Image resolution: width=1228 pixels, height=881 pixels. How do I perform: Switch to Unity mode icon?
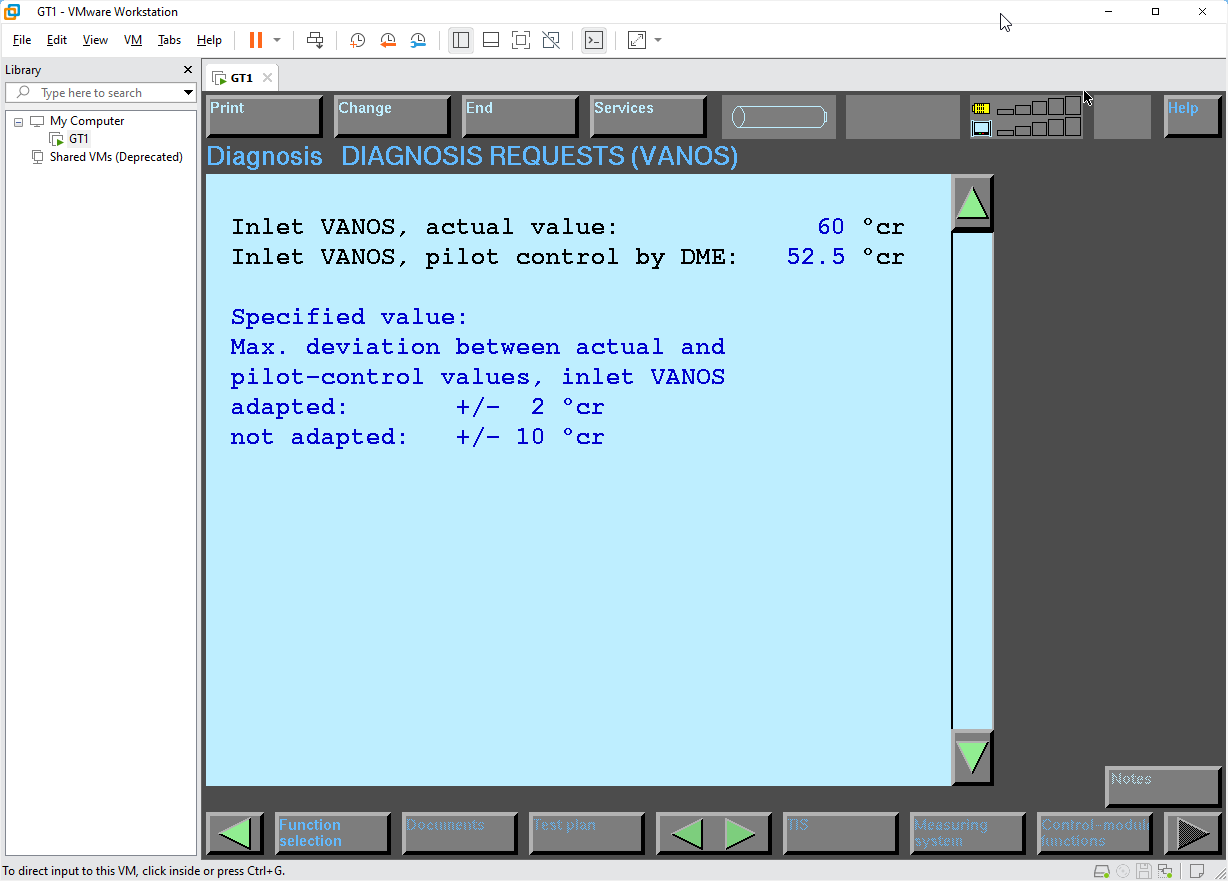tap(551, 40)
